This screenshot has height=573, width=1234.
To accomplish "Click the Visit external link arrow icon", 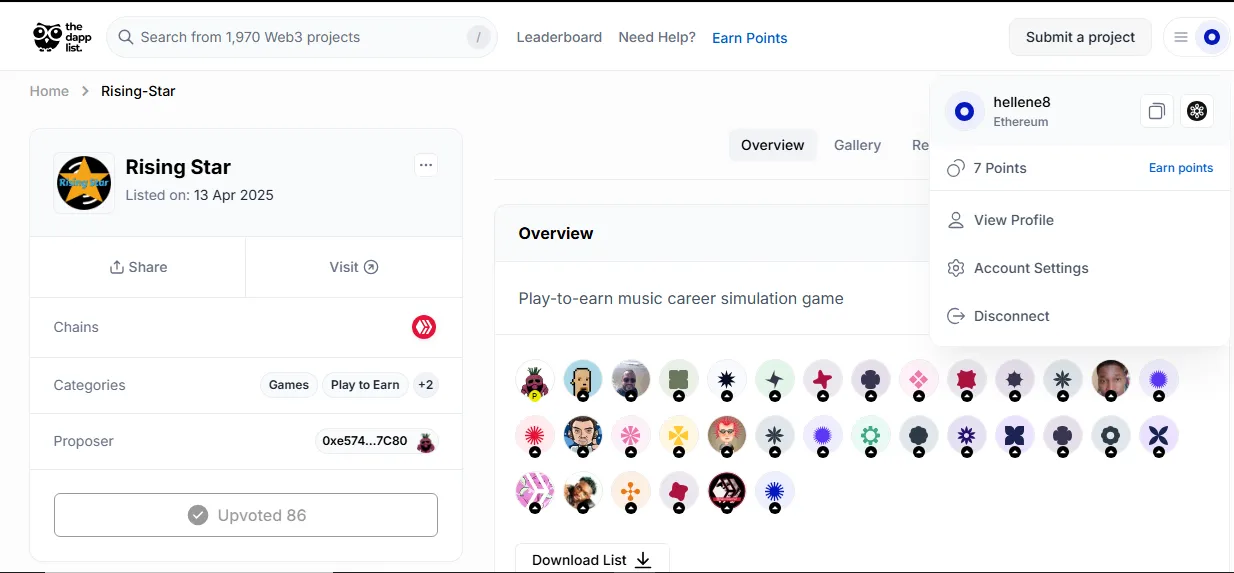I will pos(371,267).
